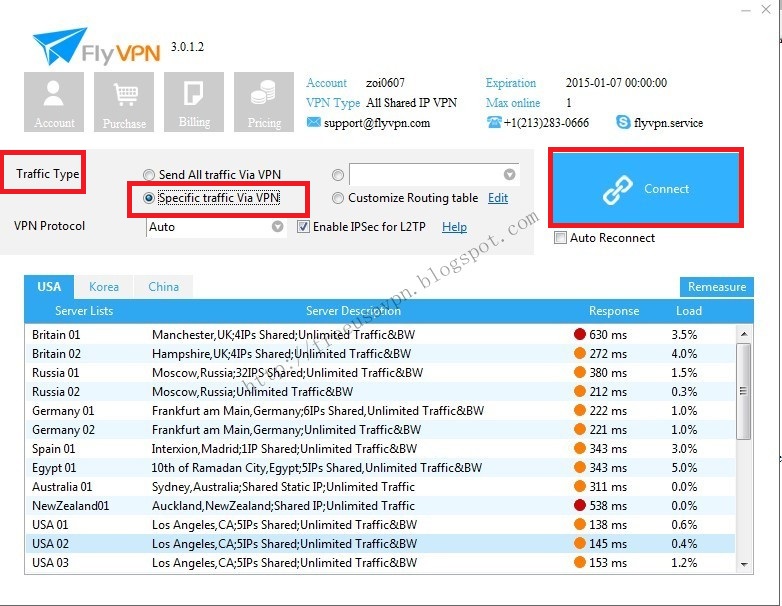Select the Australia 01 server row
The height and width of the screenshot is (606, 782).
tap(380, 486)
